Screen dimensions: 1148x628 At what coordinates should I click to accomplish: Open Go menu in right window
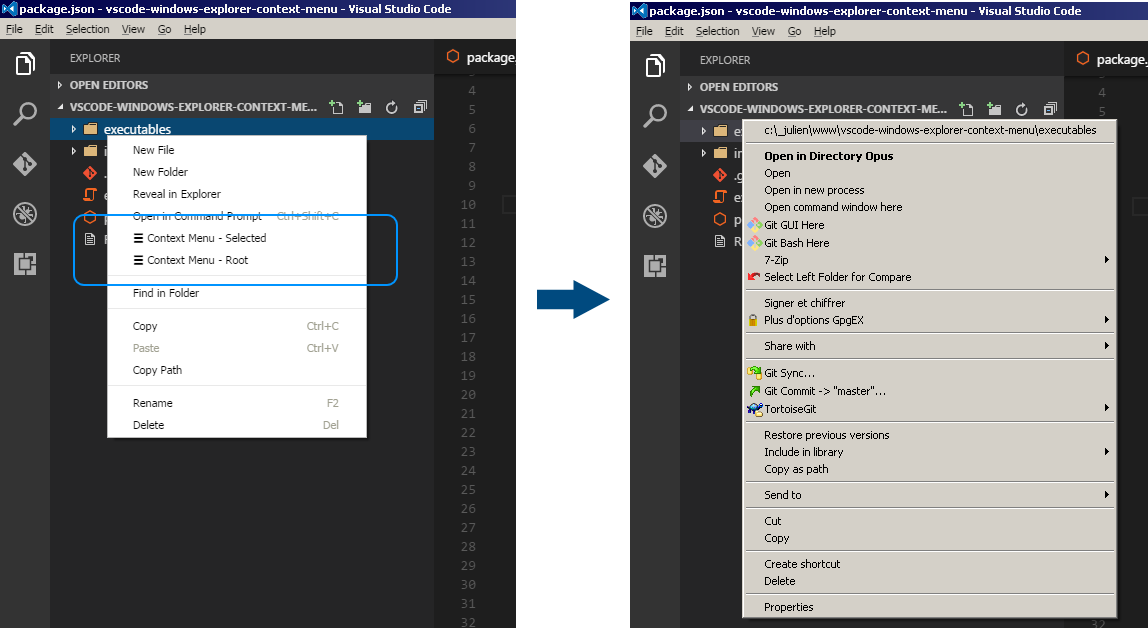[794, 31]
